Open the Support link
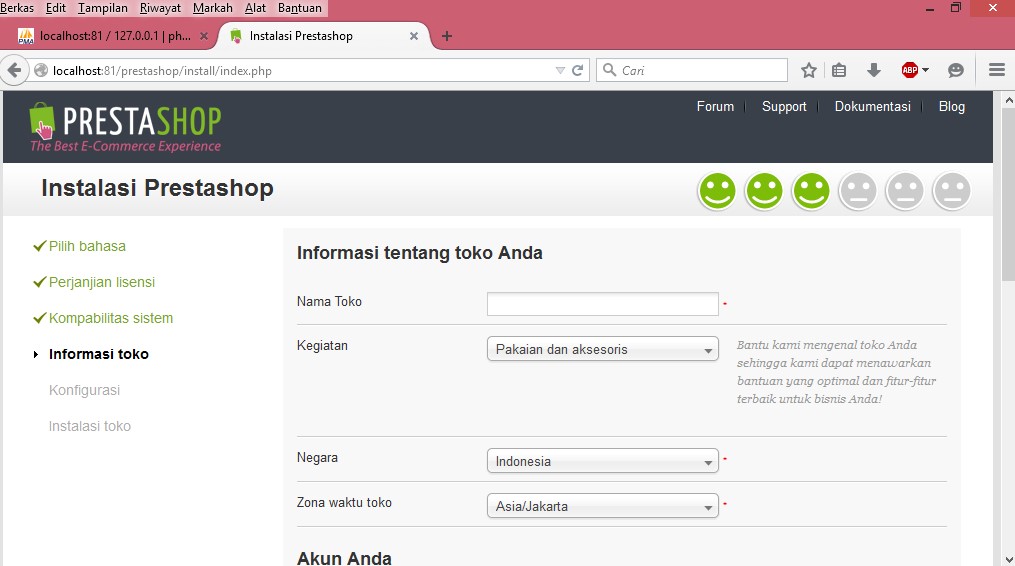1015x566 pixels. [x=784, y=106]
